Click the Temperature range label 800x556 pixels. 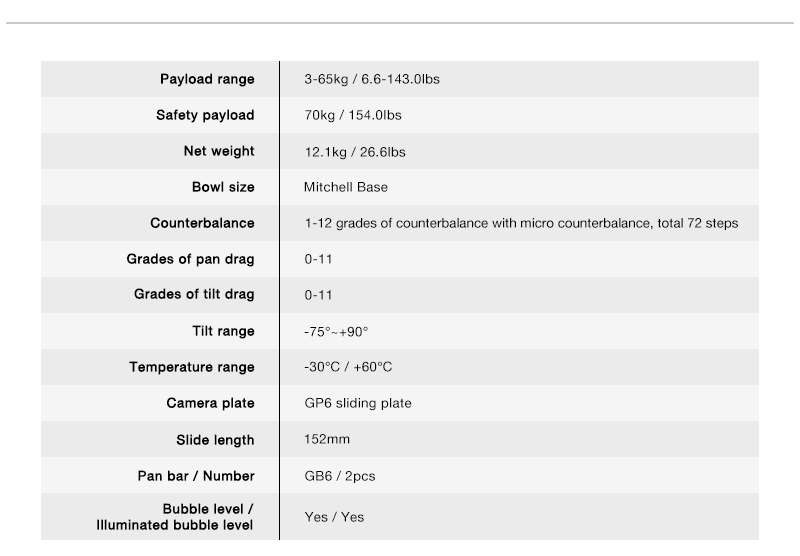[x=191, y=367]
